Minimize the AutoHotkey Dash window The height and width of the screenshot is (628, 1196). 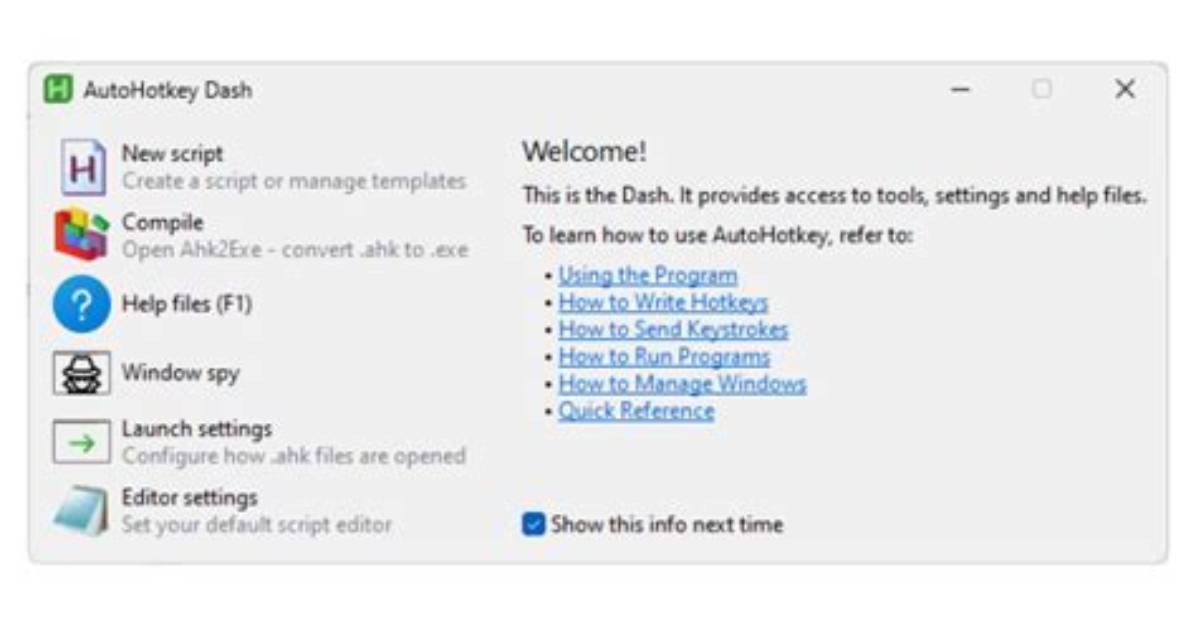click(960, 89)
